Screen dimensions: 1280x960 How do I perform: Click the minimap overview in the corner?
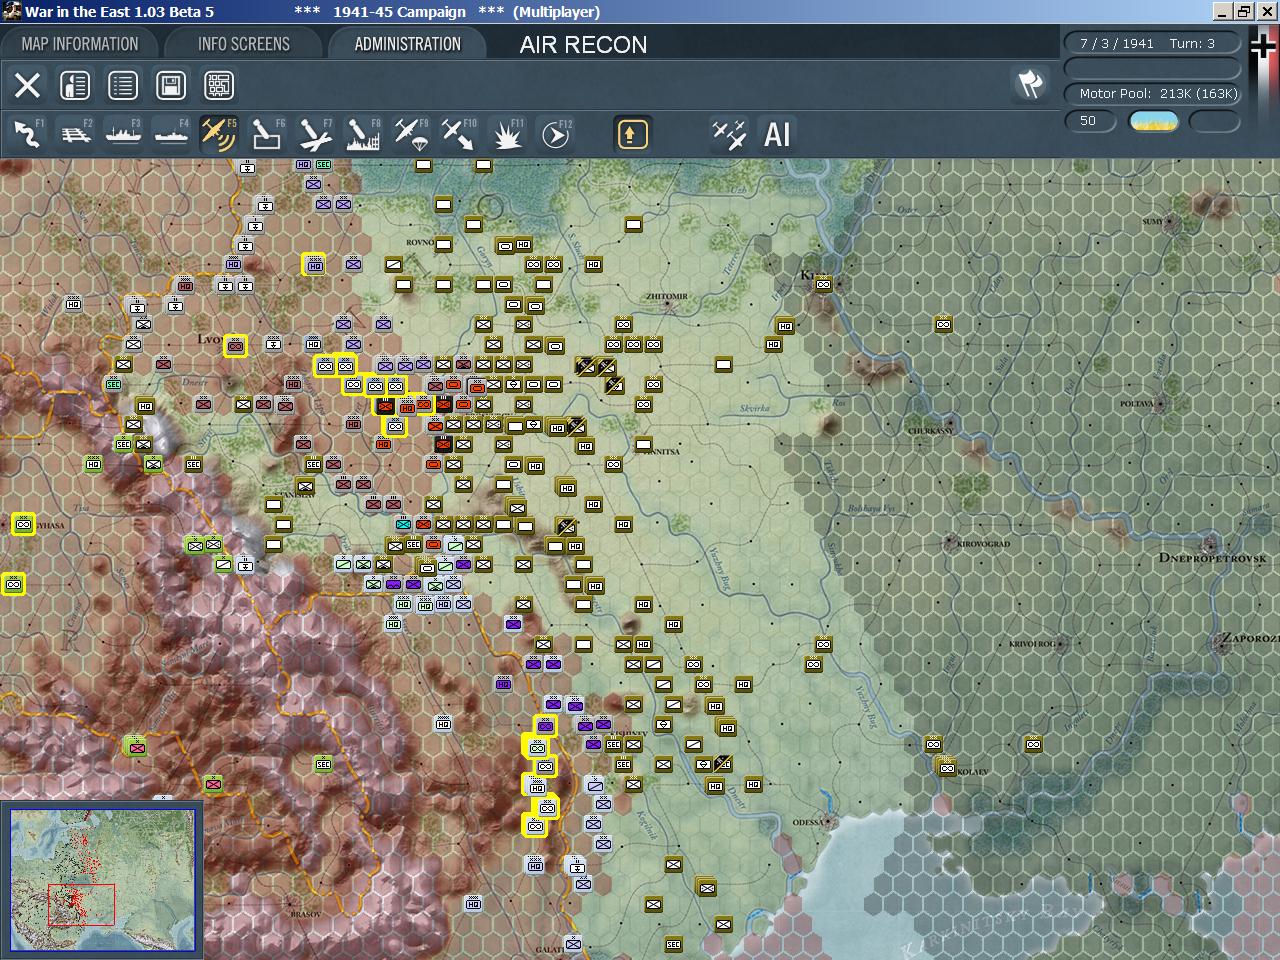click(102, 881)
